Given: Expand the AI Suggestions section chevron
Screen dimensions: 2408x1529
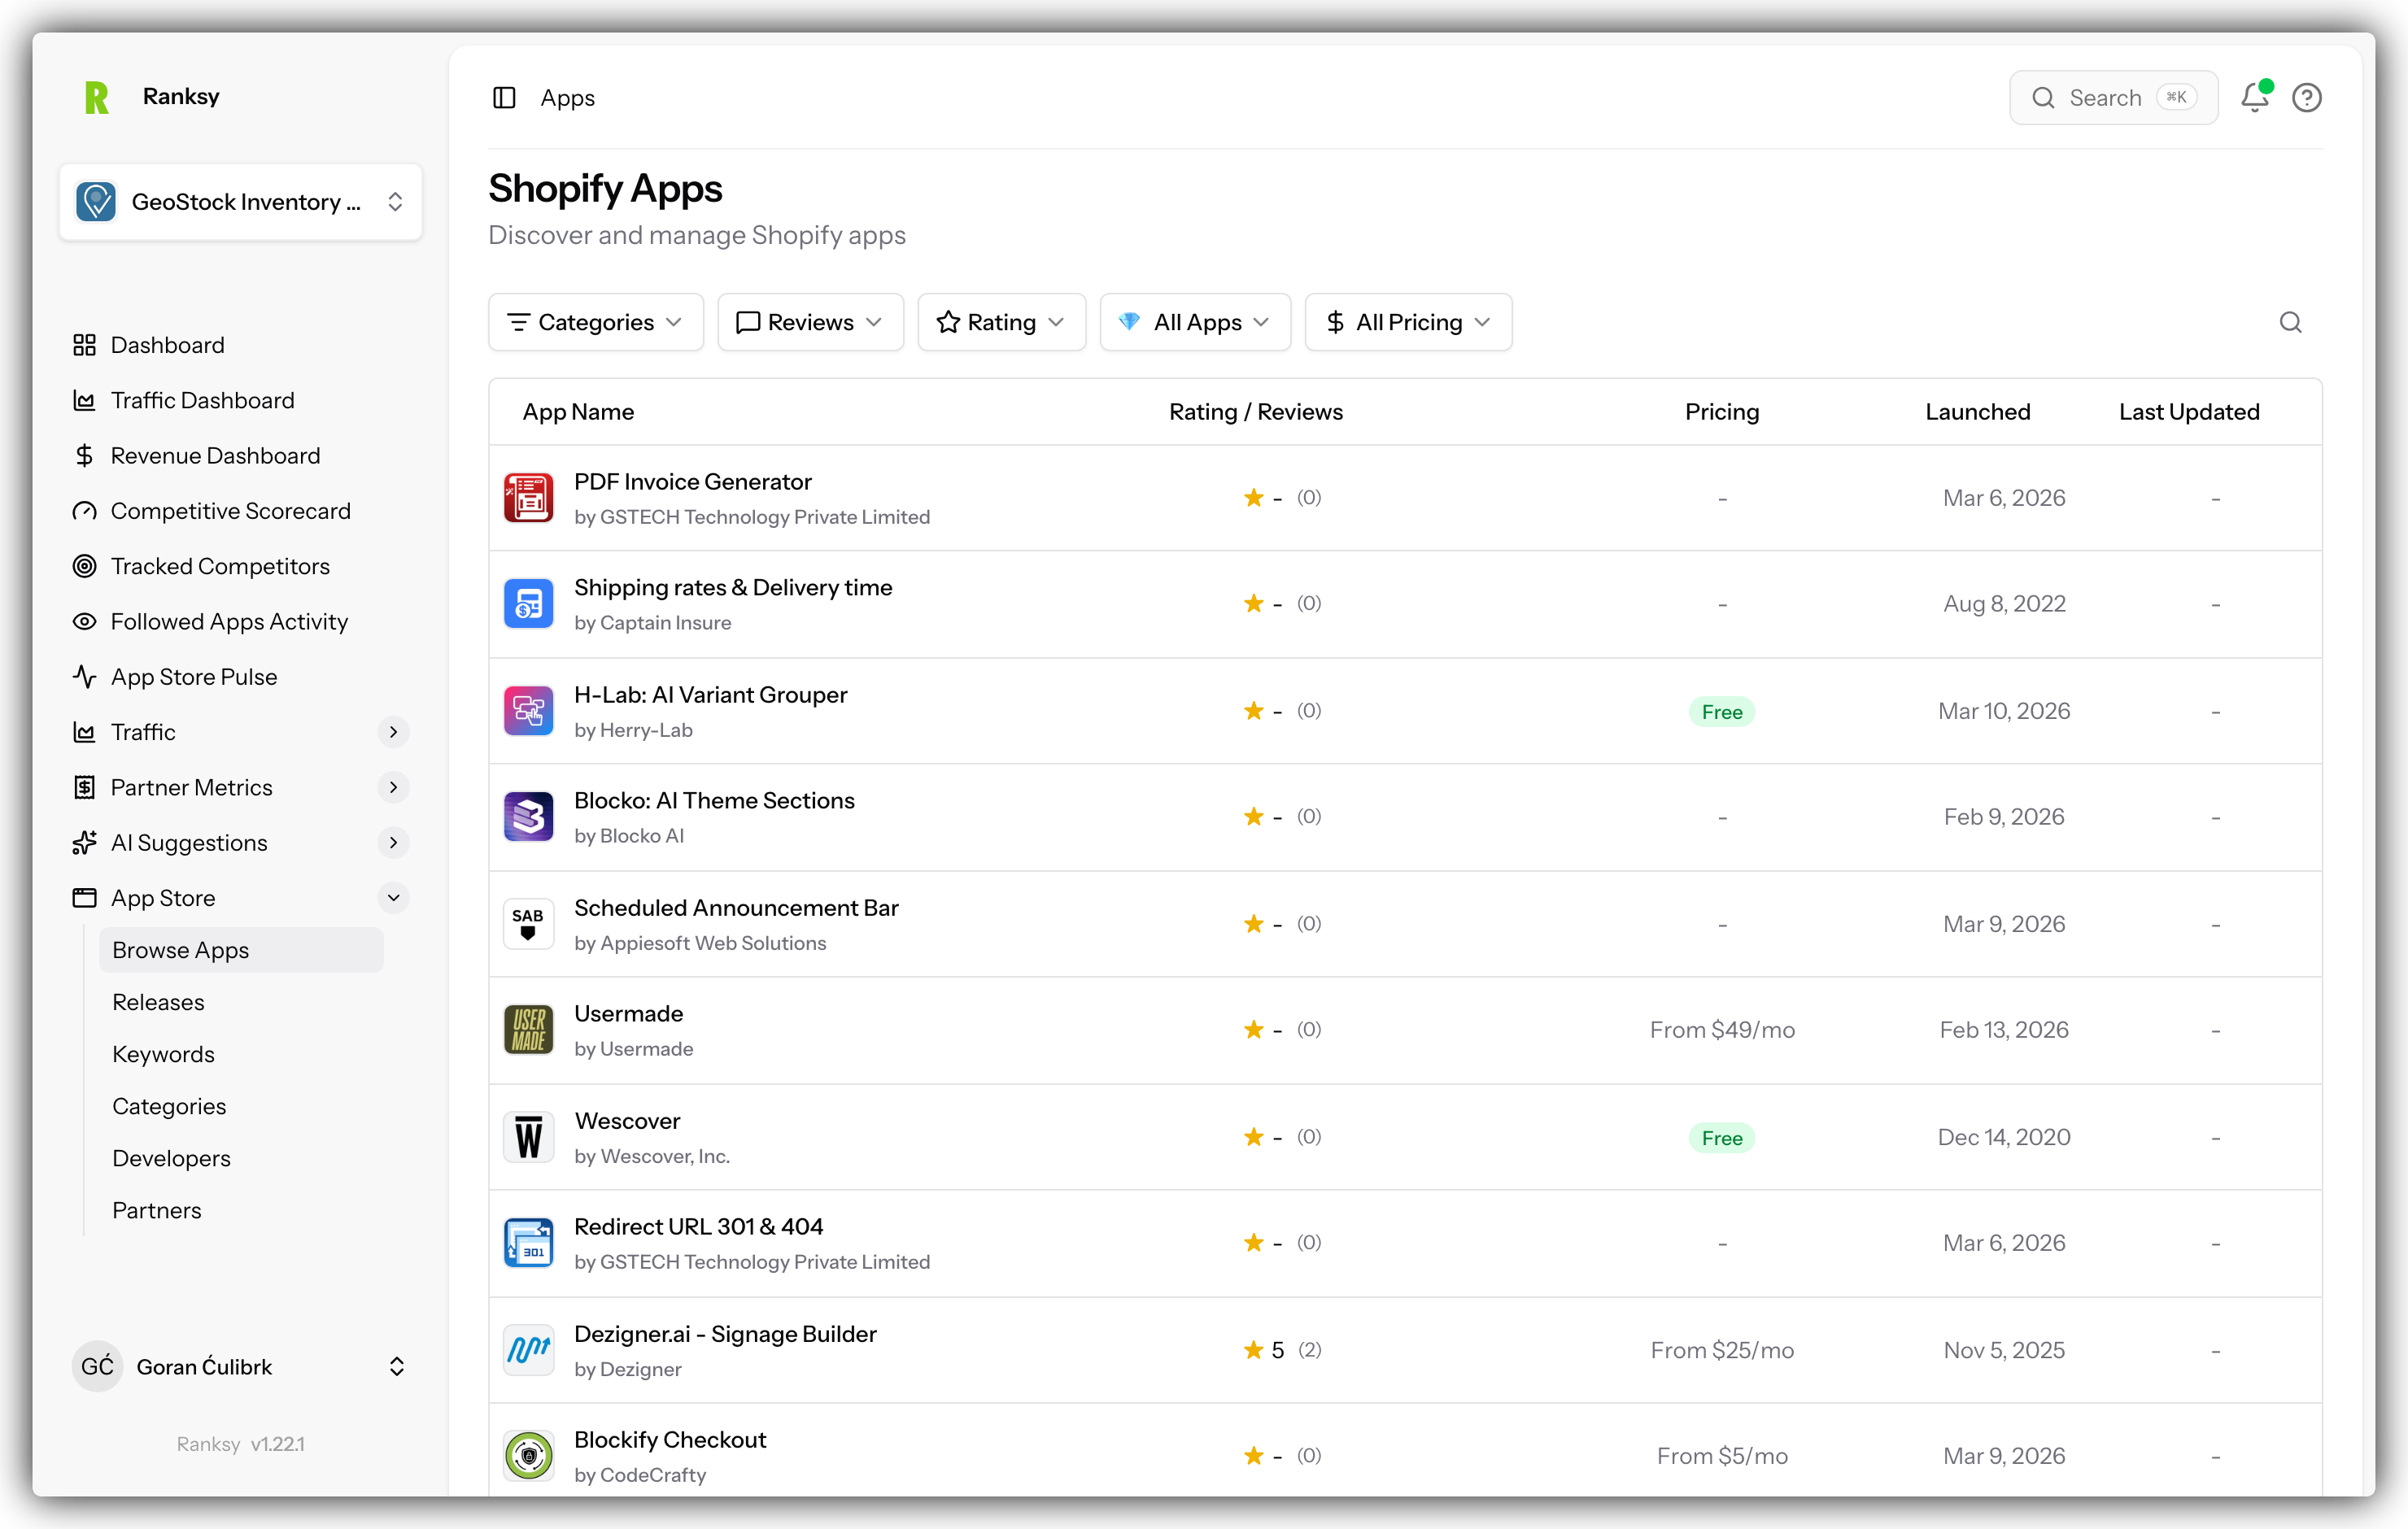Looking at the screenshot, I should (394, 843).
